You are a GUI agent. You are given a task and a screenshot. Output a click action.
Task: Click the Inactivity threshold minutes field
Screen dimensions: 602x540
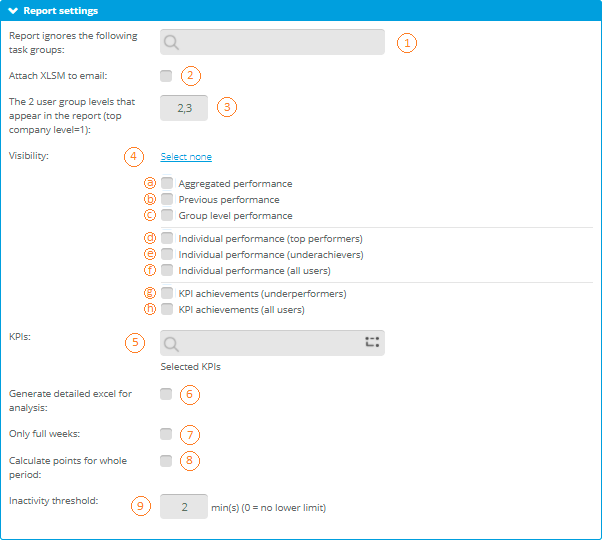coord(184,507)
